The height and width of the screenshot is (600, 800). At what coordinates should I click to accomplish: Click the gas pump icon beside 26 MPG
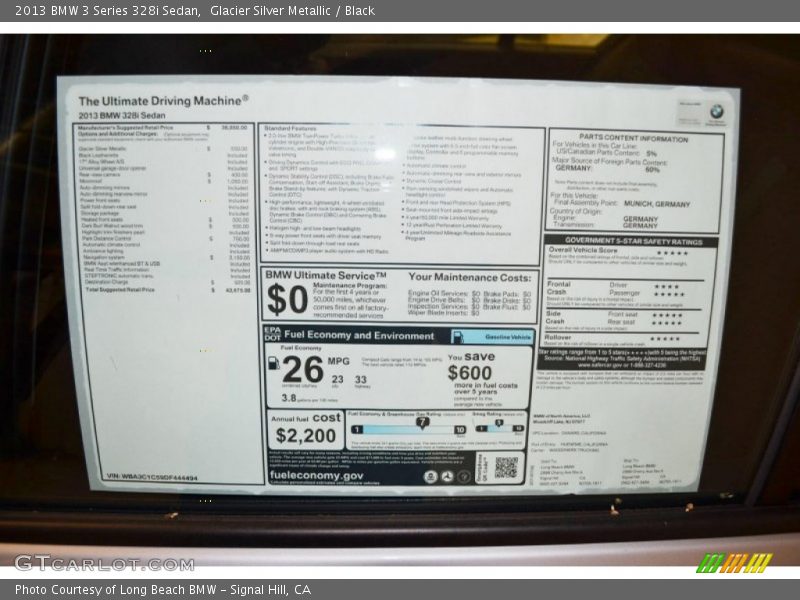click(x=274, y=362)
